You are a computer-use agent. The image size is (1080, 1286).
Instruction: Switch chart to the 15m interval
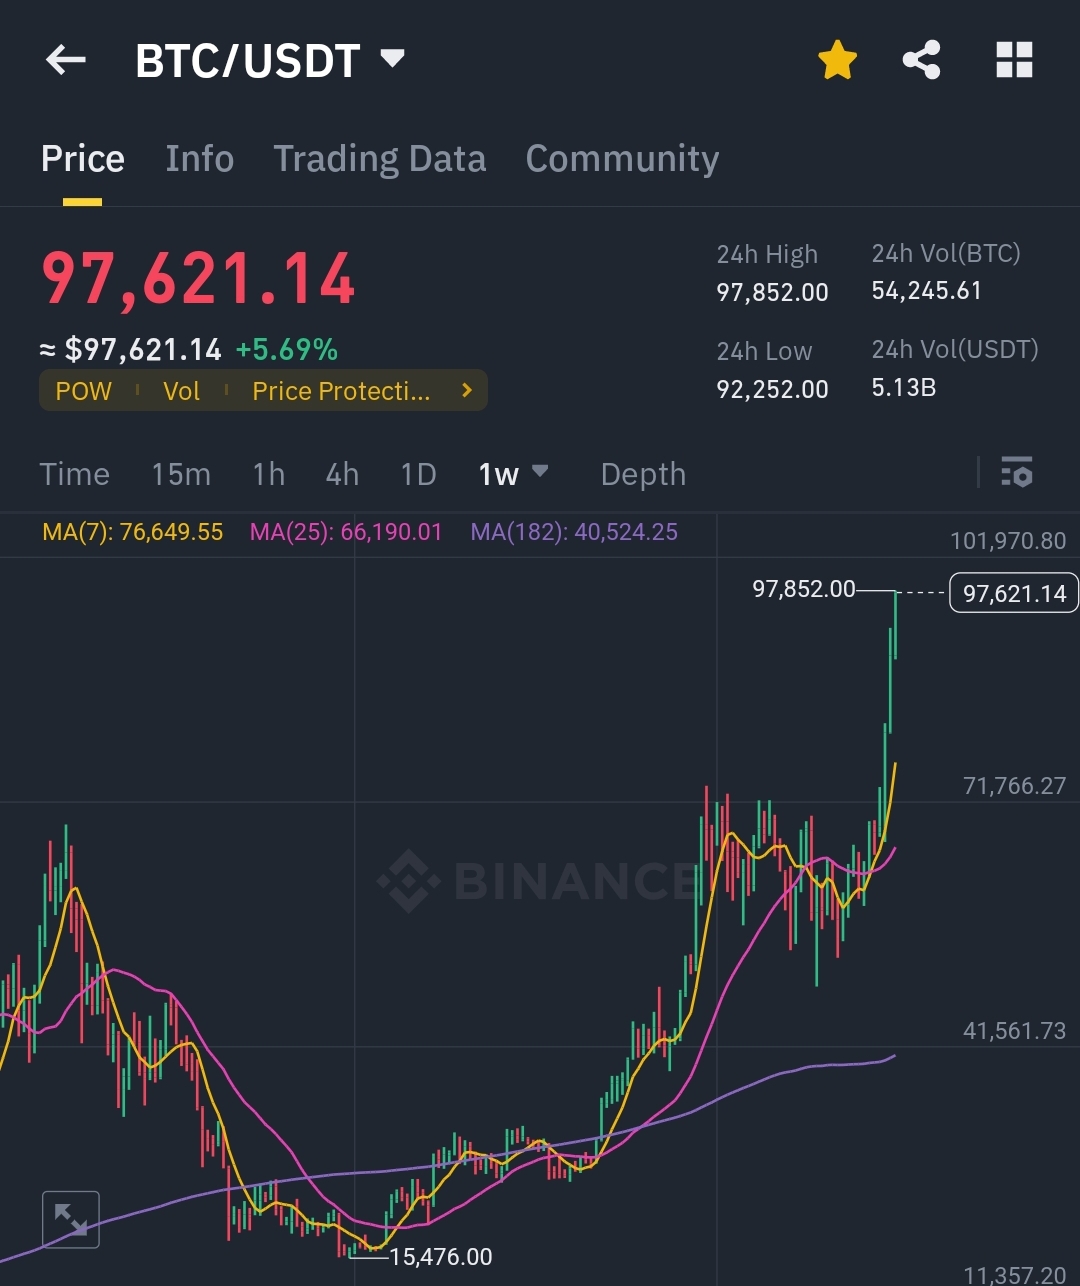point(181,474)
